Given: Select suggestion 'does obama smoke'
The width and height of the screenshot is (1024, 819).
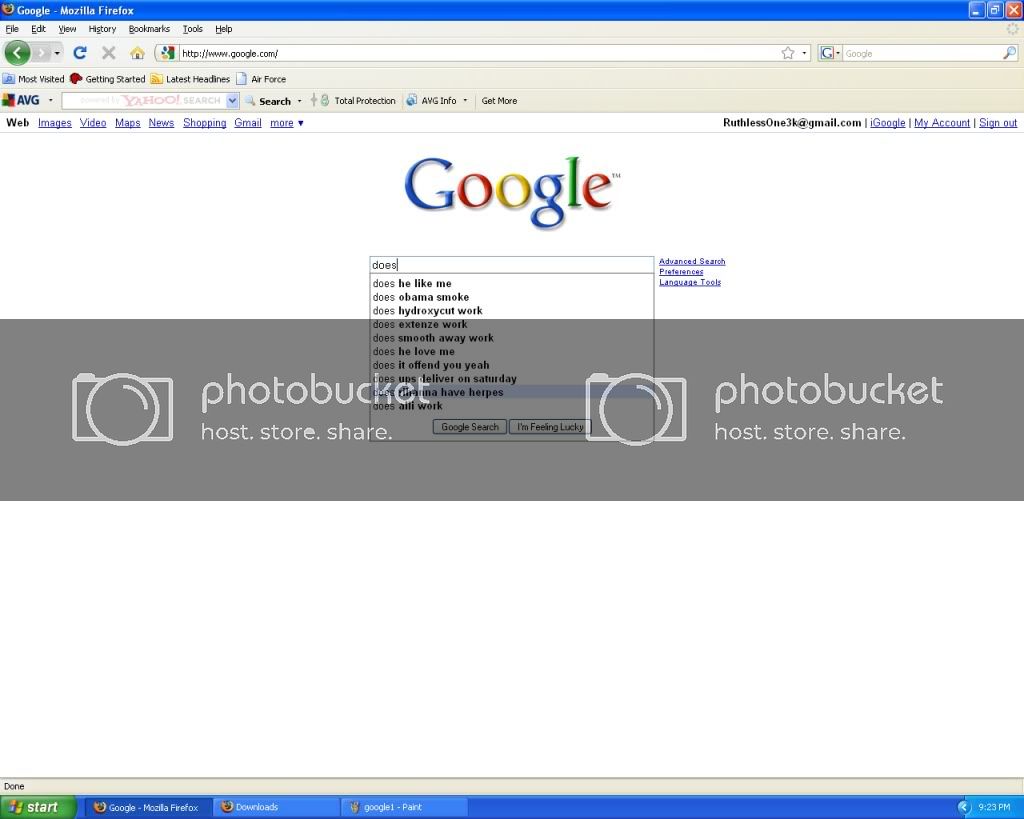Looking at the screenshot, I should point(511,297).
